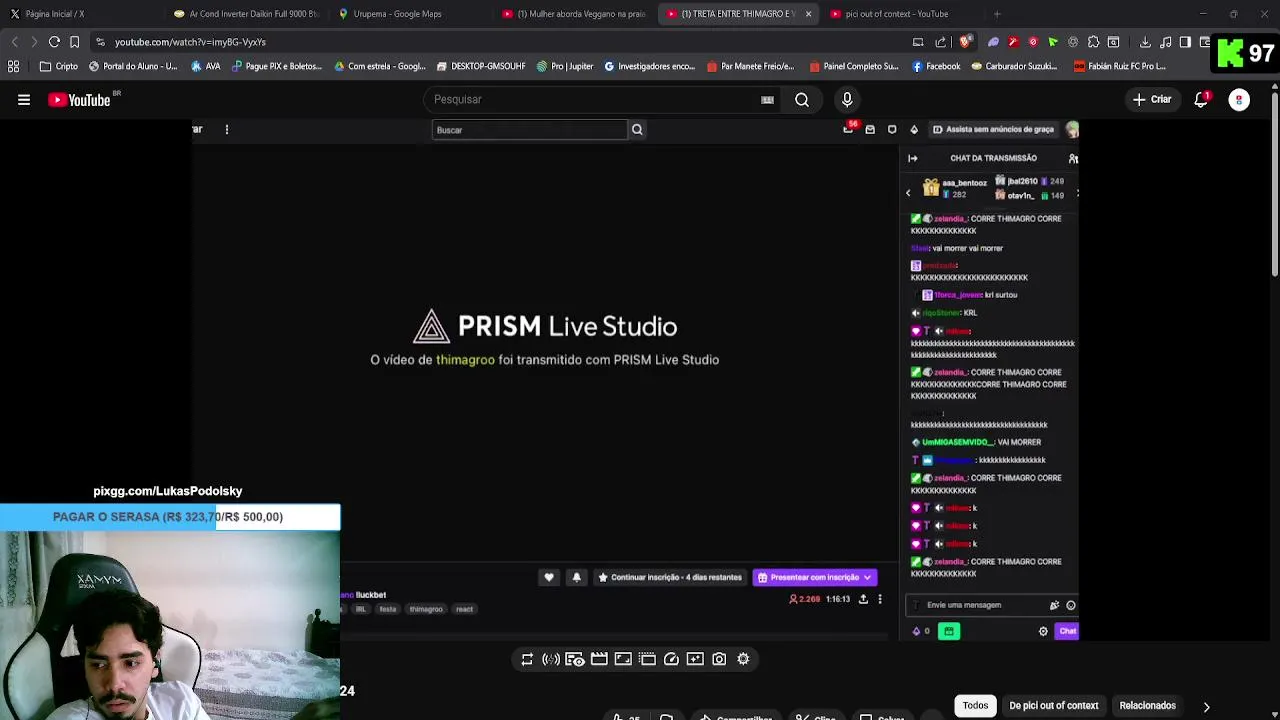The image size is (1280, 720).
Task: Share this page via the address bar icon
Action: (x=940, y=42)
